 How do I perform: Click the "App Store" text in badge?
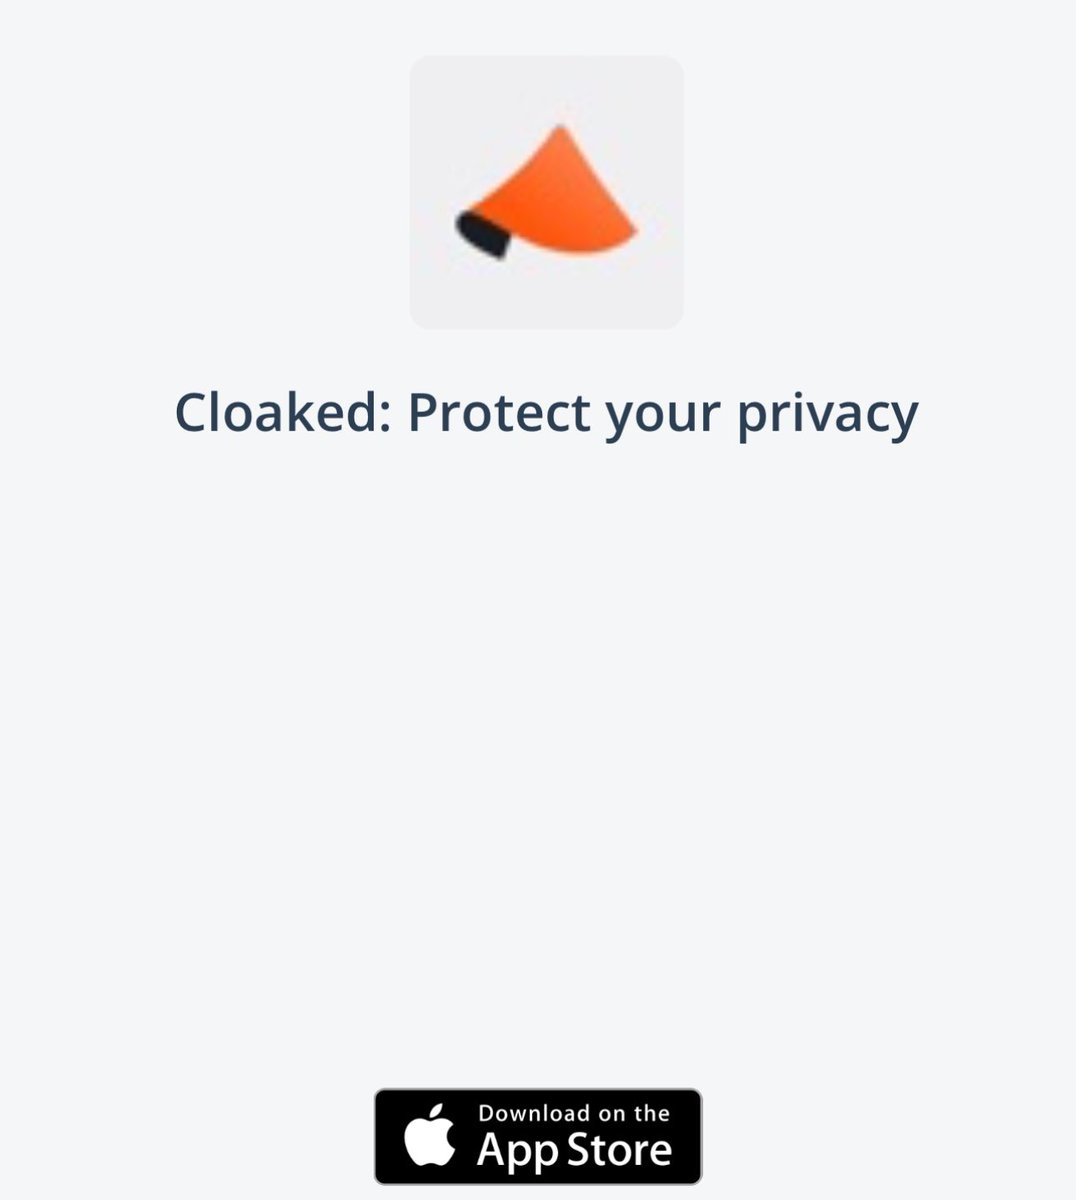(574, 1150)
